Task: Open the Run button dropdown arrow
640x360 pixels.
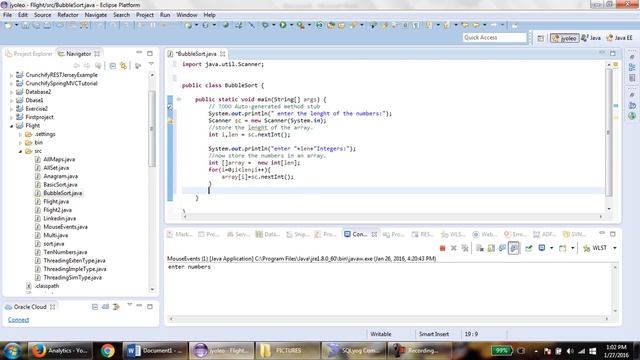Action: [291, 25]
